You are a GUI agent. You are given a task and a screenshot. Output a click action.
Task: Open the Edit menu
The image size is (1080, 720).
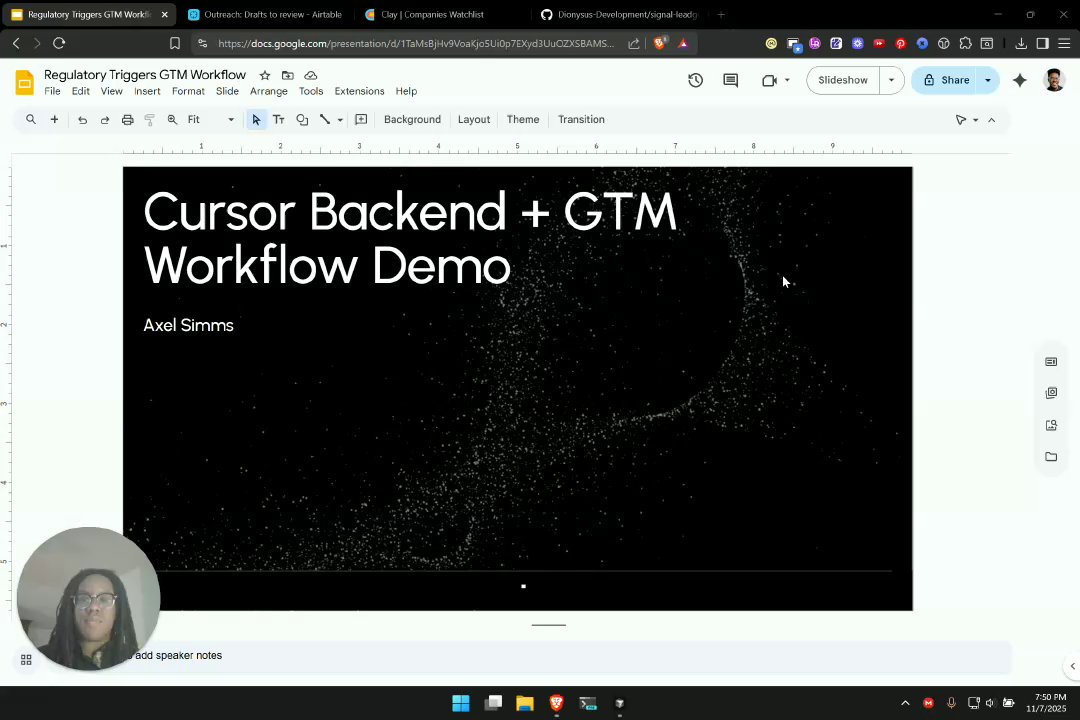[81, 91]
